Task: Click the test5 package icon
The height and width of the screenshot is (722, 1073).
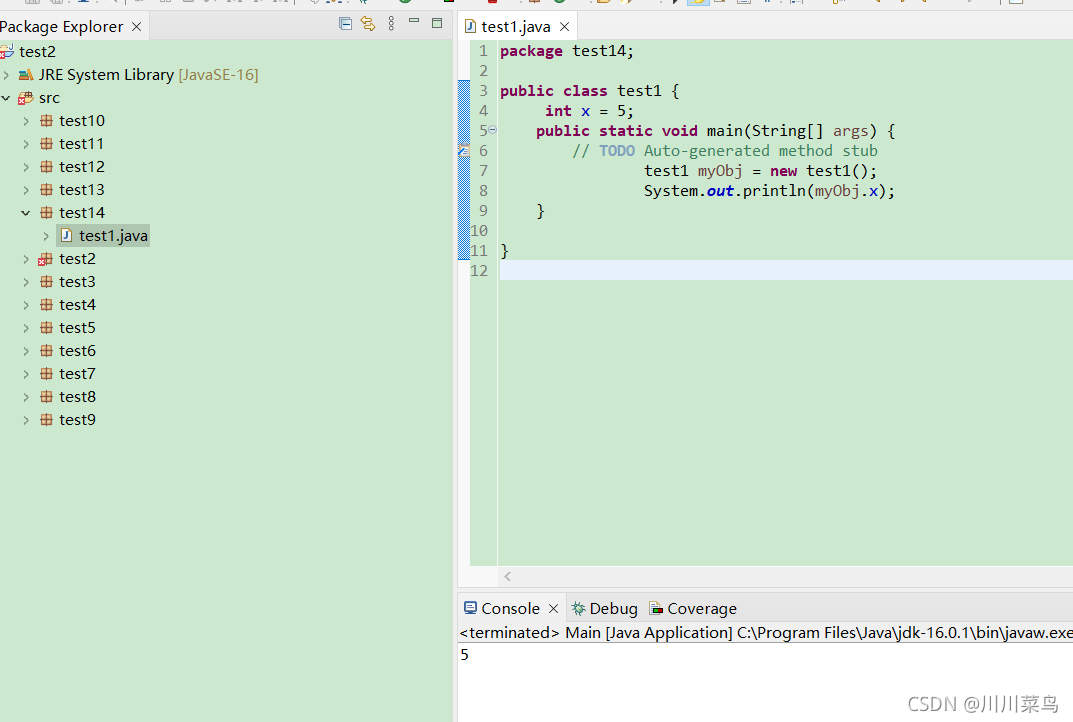Action: click(x=46, y=328)
